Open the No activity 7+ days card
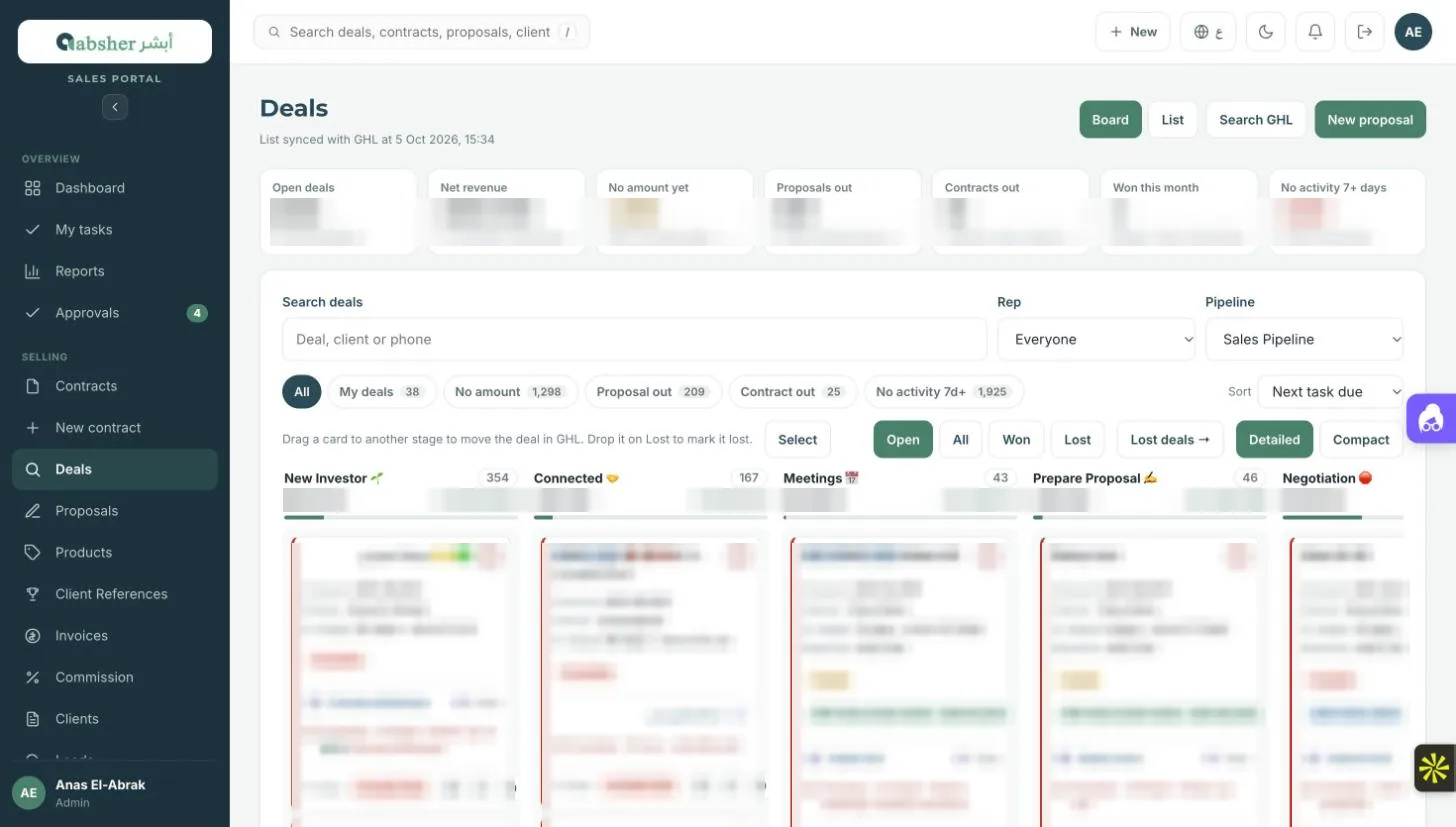The image size is (1456, 827). [x=1346, y=211]
